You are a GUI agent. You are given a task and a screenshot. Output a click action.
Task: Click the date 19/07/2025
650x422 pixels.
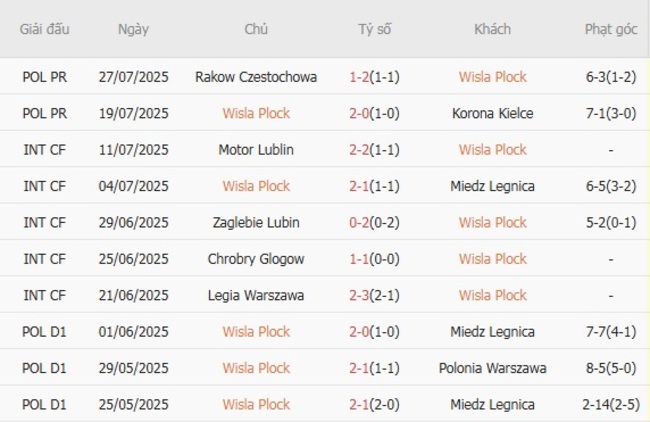pyautogui.click(x=133, y=113)
